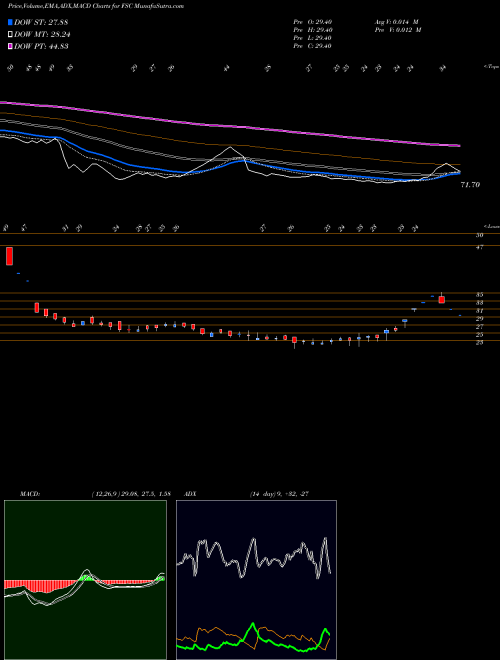Click the ADX (14 day) values text

(x=279, y=494)
